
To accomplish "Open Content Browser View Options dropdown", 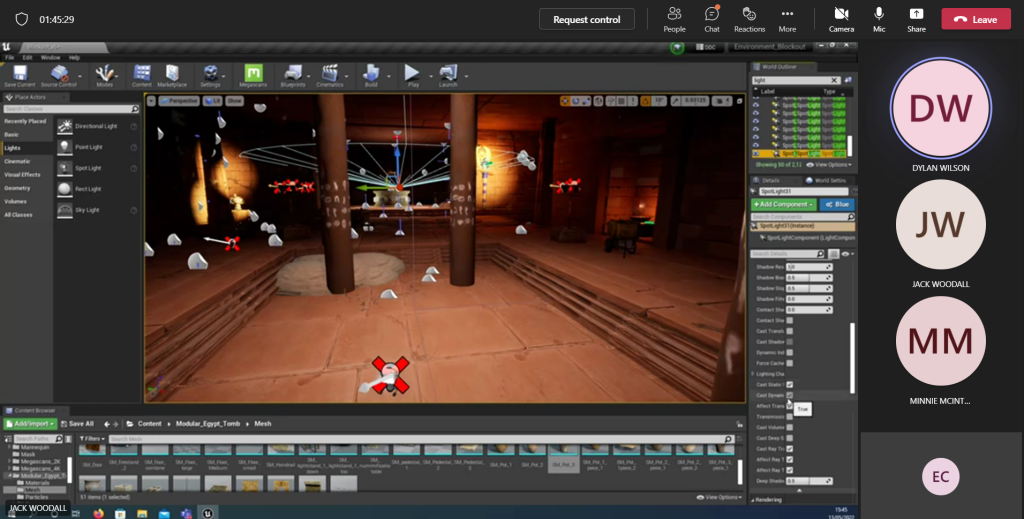I will point(720,497).
